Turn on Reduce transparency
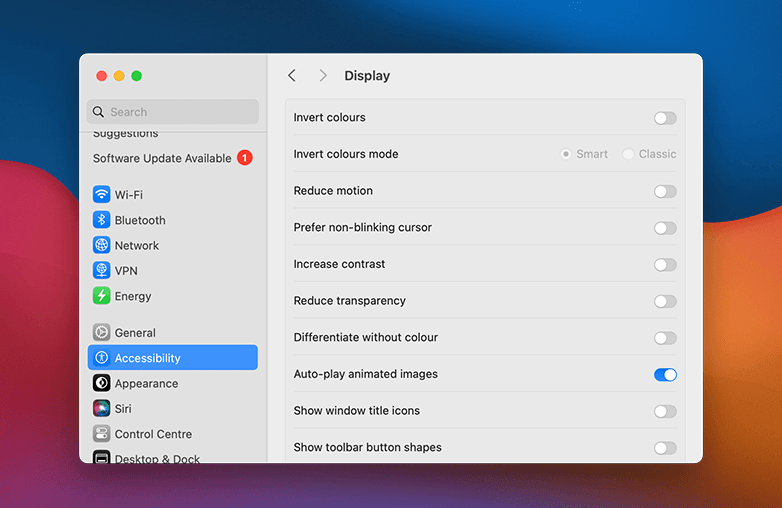782x508 pixels. pyautogui.click(x=665, y=302)
